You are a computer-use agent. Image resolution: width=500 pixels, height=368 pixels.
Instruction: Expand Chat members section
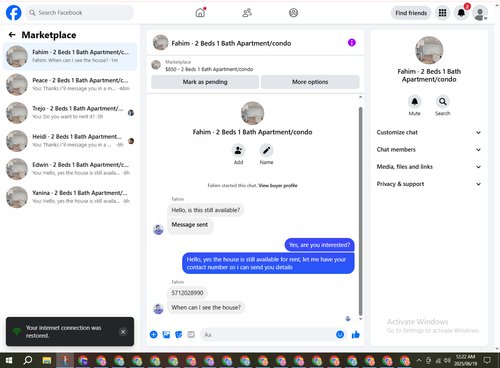(x=429, y=150)
